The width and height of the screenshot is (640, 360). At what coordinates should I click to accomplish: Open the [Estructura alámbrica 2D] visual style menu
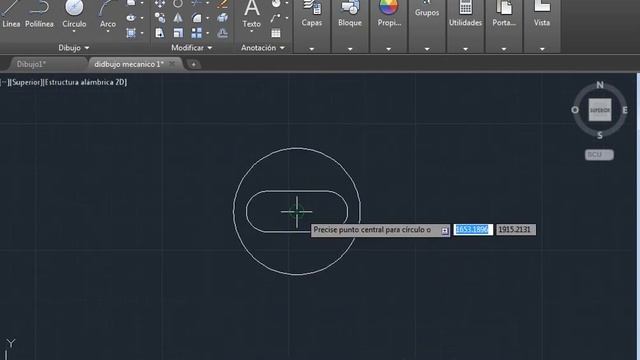click(x=85, y=82)
